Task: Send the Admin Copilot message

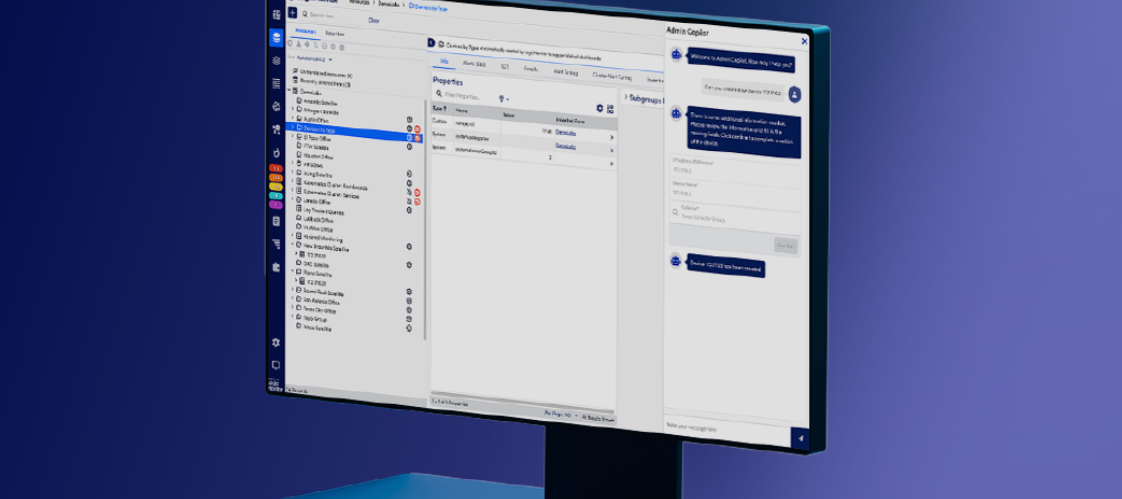Action: [x=800, y=438]
